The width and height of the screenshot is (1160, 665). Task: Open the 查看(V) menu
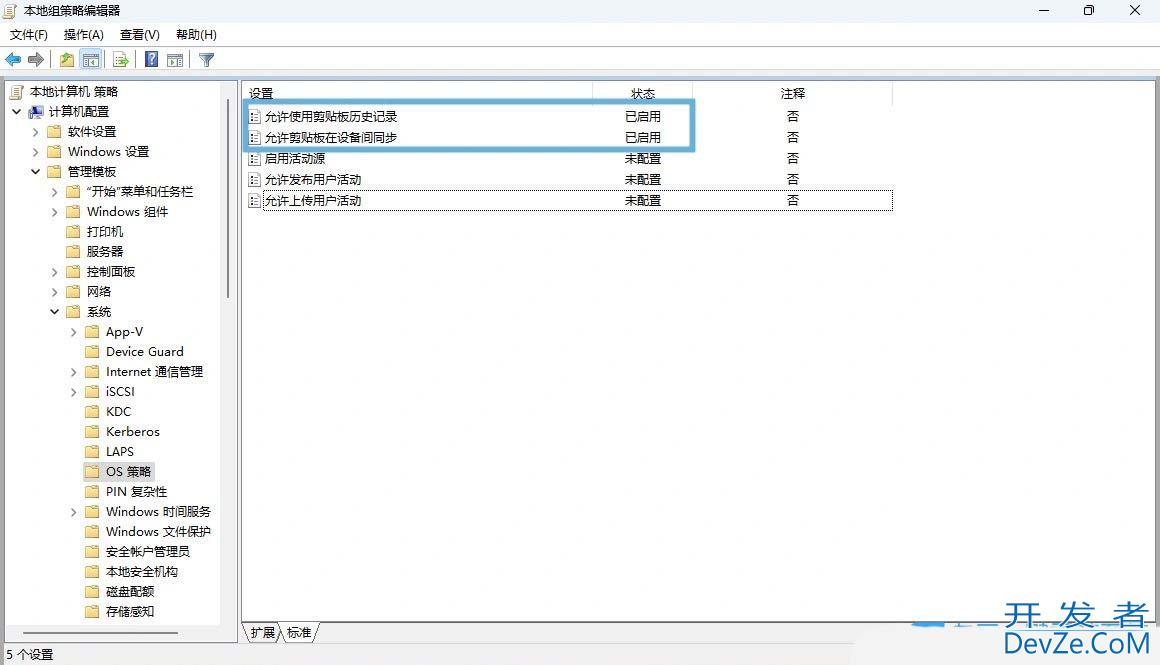(140, 35)
